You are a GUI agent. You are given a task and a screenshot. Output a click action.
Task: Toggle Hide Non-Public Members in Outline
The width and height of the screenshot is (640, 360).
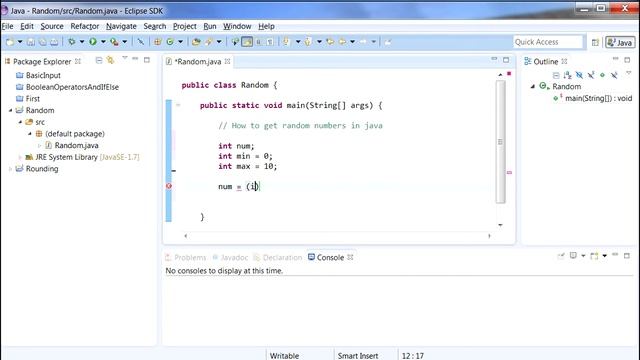click(x=602, y=75)
